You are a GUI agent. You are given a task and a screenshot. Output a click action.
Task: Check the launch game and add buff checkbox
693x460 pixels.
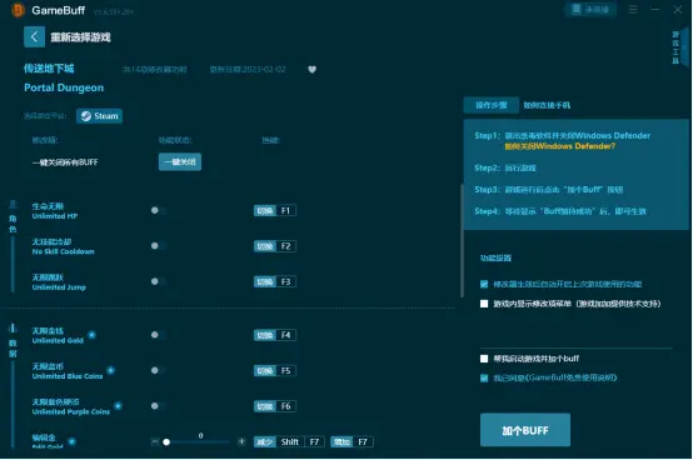(x=484, y=358)
